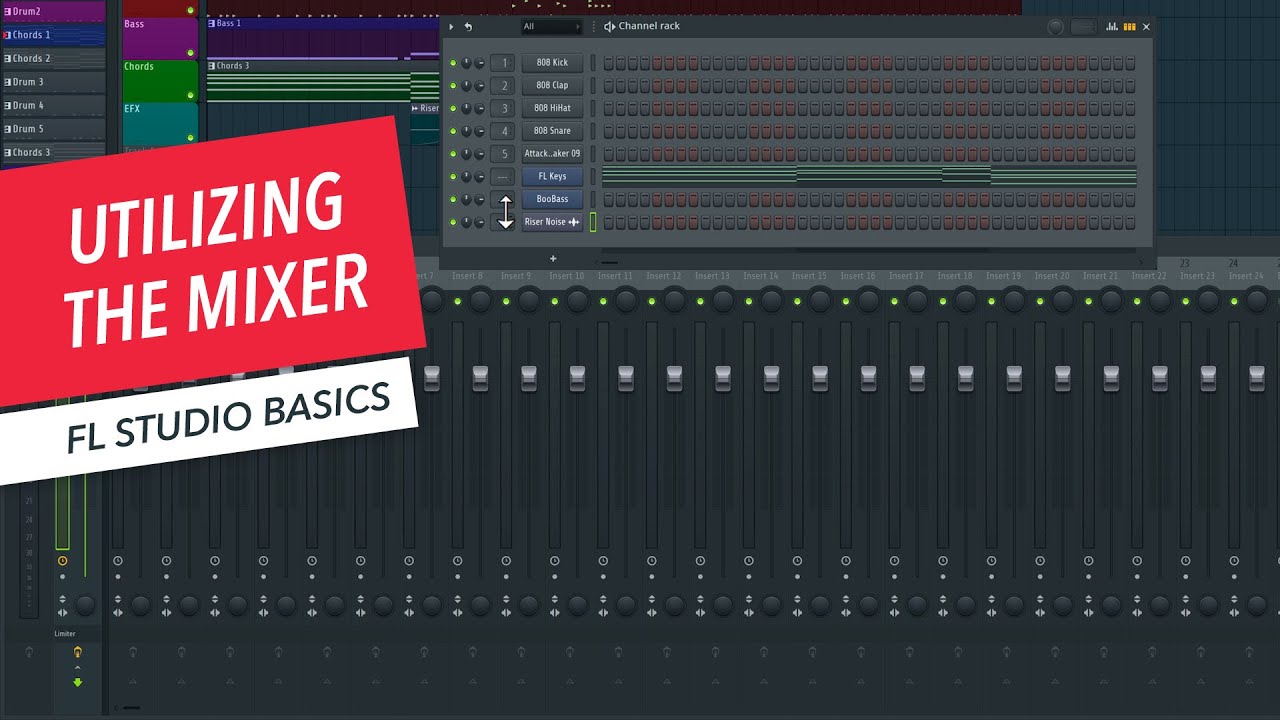This screenshot has width=1280, height=720.
Task: Open the Bass 1 clip menu icon
Action: point(212,23)
